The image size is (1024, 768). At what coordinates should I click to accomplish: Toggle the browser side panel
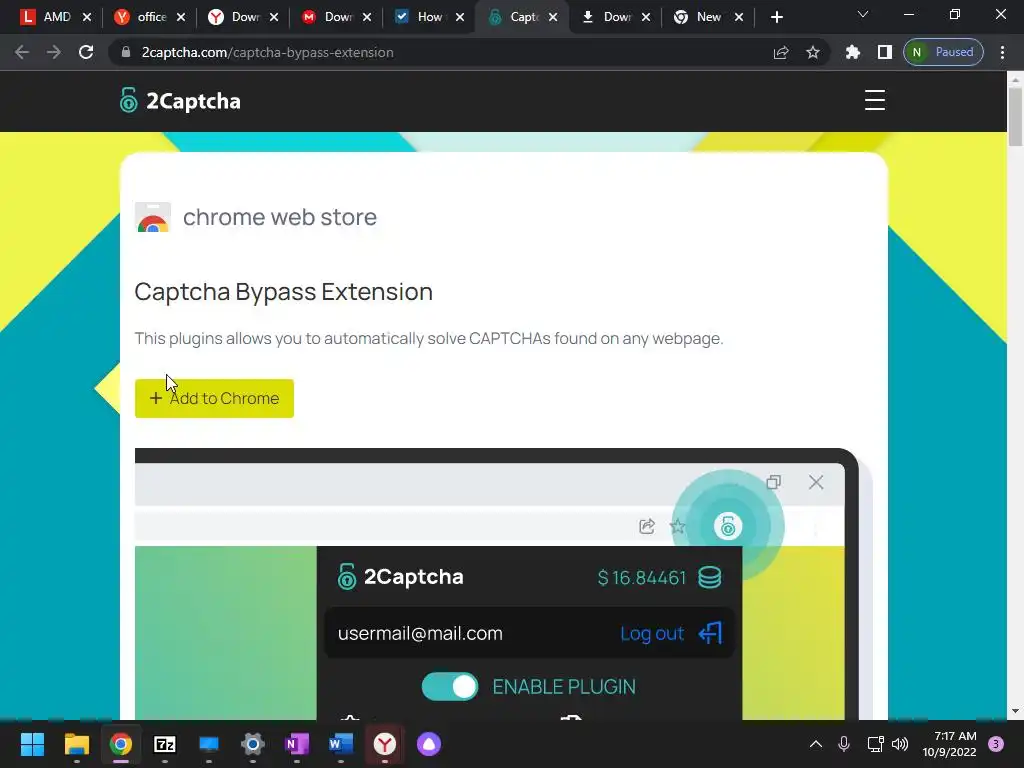(x=885, y=52)
